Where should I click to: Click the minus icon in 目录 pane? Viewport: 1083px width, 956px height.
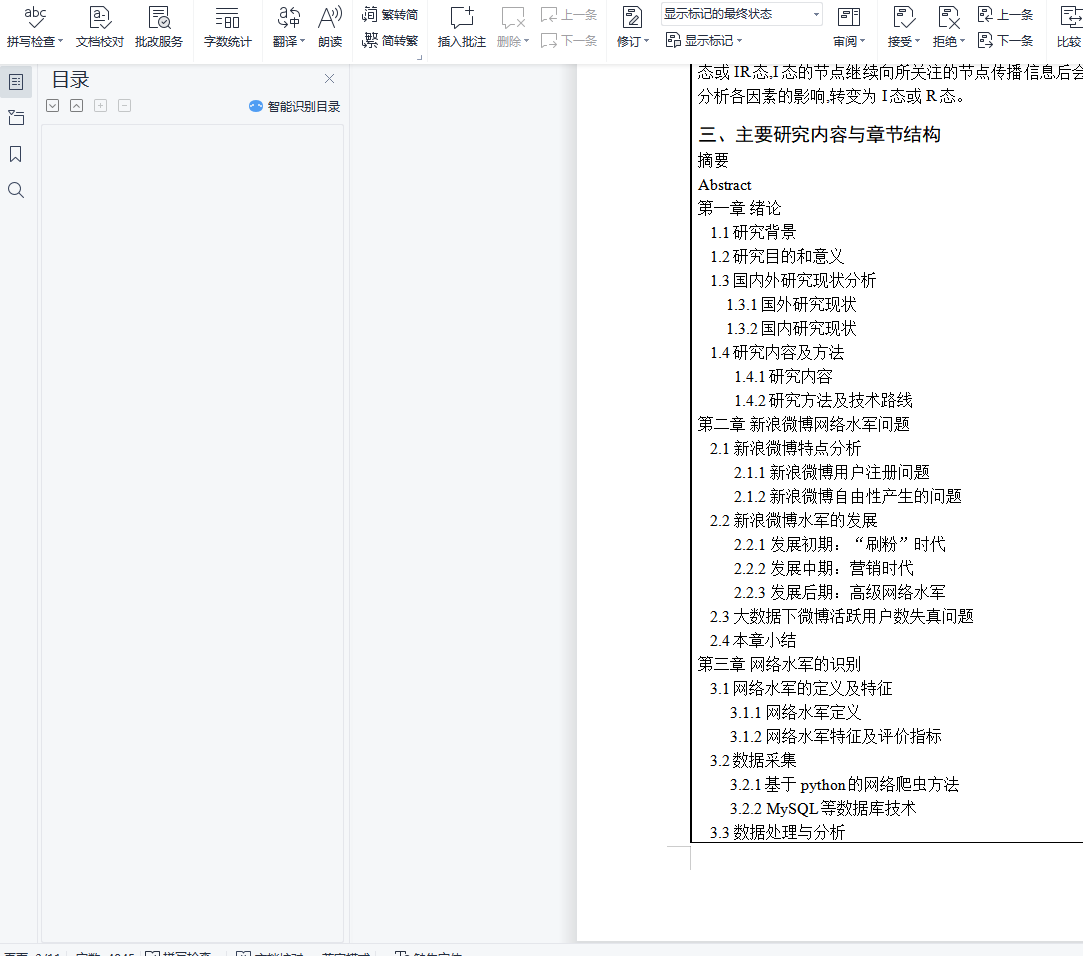(124, 106)
